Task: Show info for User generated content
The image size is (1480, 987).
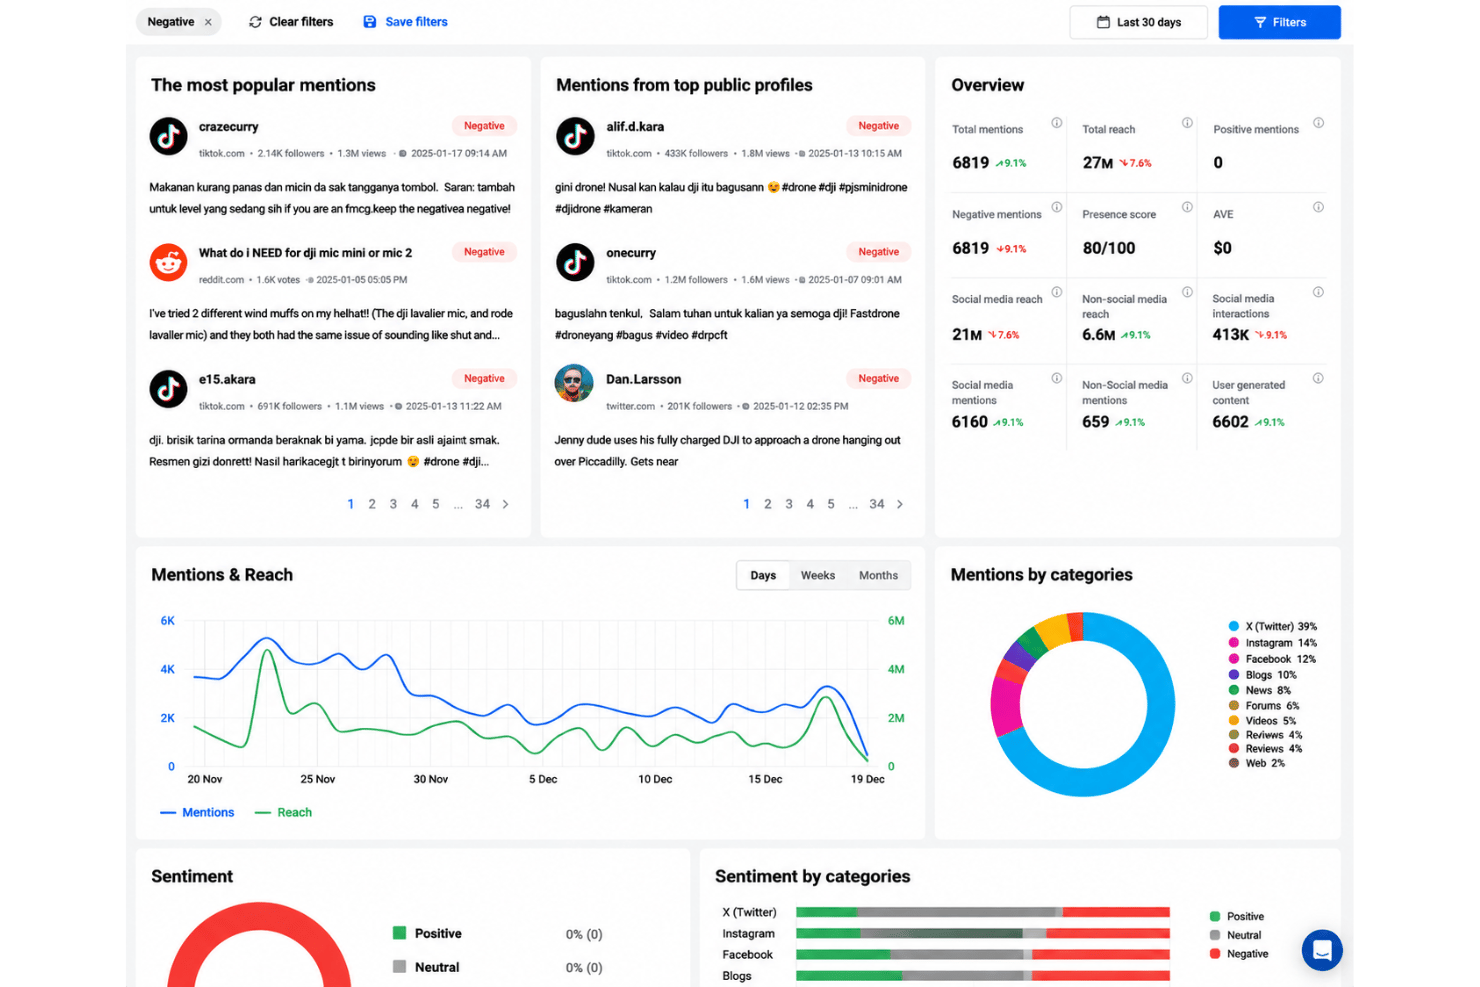Action: [x=1318, y=378]
